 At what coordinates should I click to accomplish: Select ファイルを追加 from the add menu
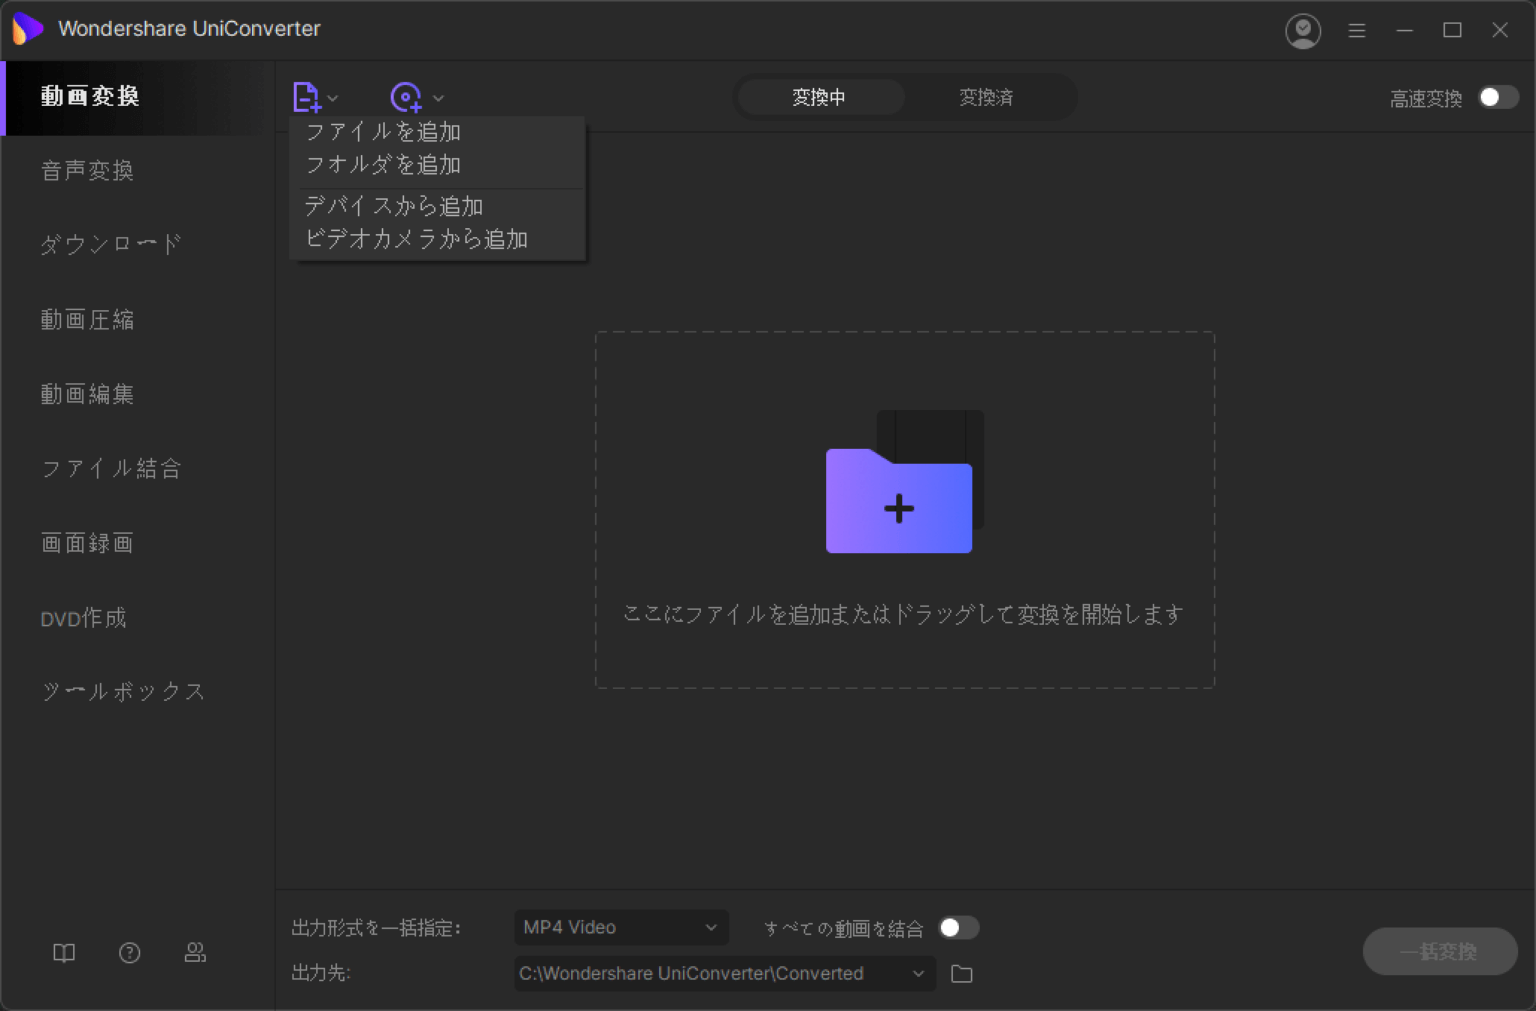pyautogui.click(x=383, y=131)
